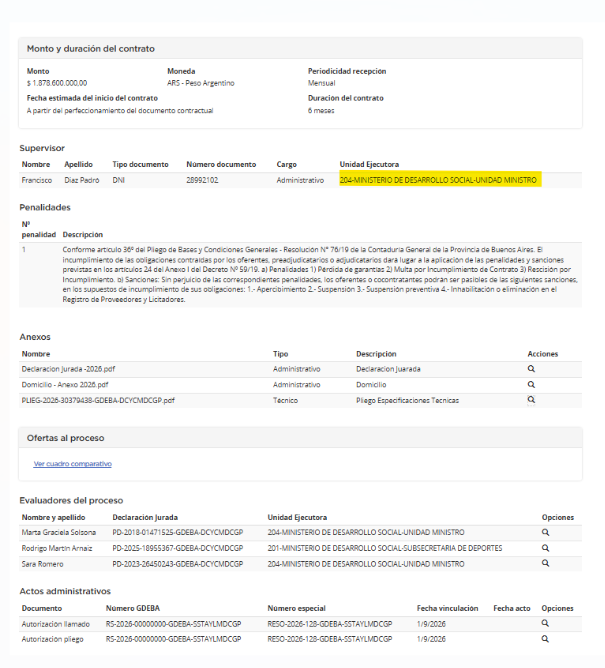Click A partir del perfeccionamiento start date text

click(x=120, y=111)
